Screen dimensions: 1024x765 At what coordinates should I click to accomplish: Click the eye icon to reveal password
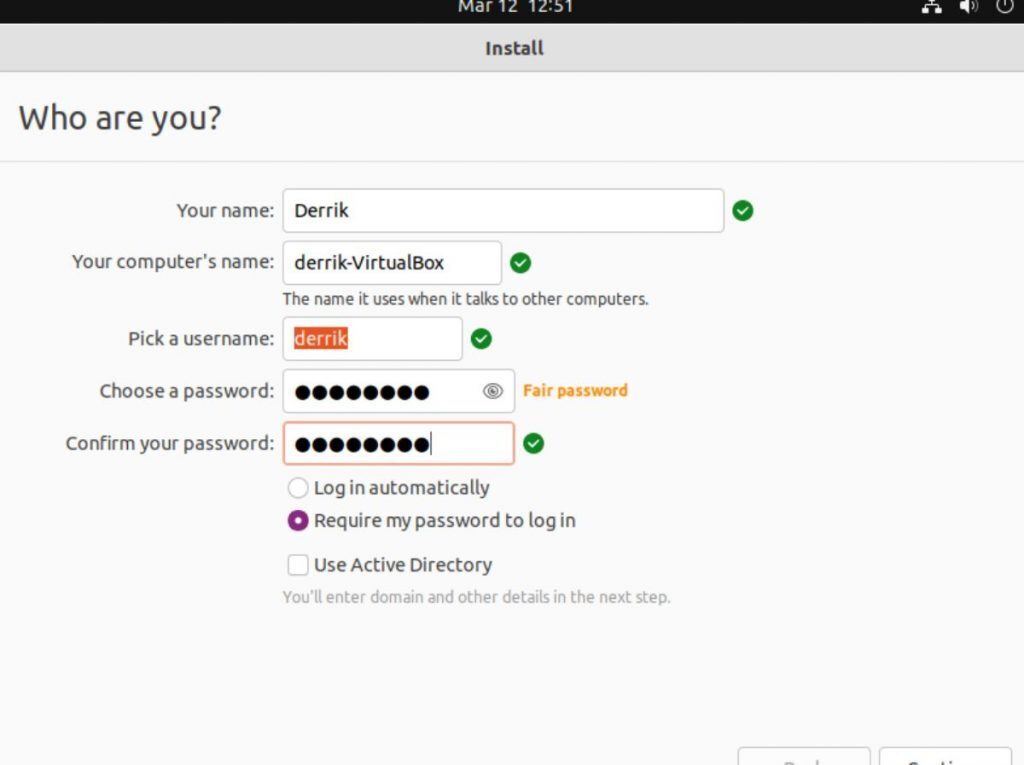click(x=492, y=391)
